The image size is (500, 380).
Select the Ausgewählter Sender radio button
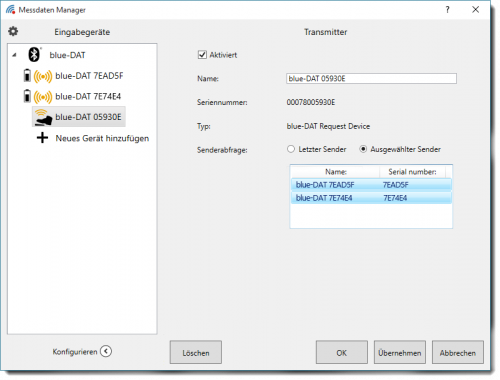(x=363, y=149)
